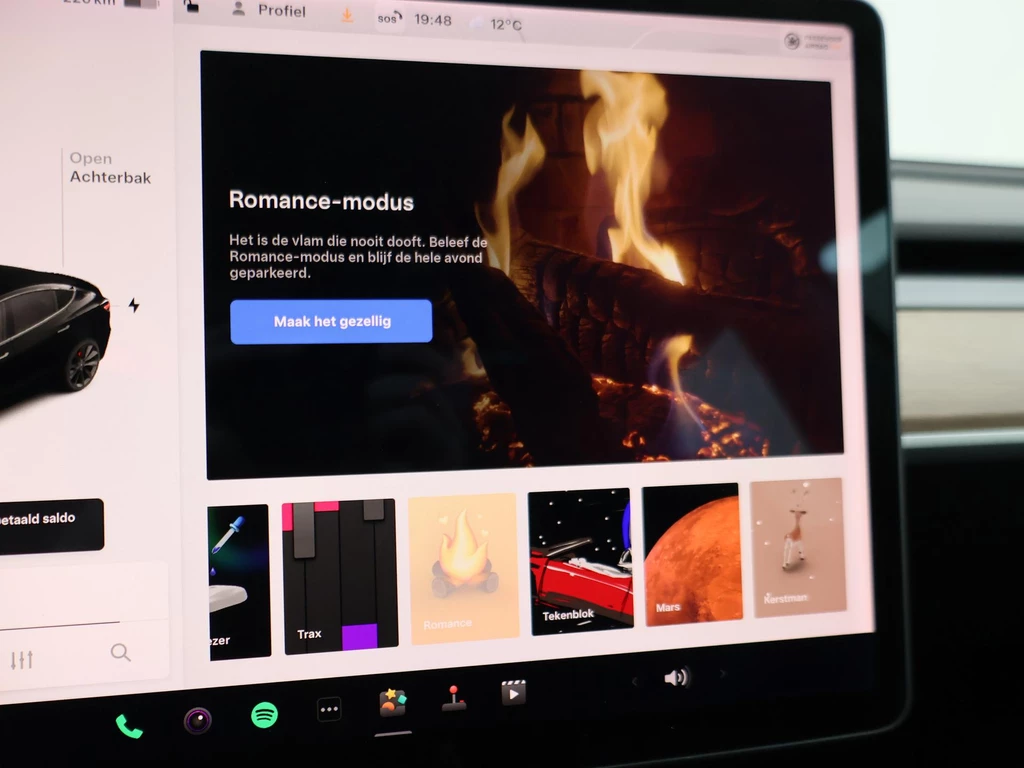The height and width of the screenshot is (768, 1024).
Task: Open the Arcade joystick icon
Action: click(454, 698)
